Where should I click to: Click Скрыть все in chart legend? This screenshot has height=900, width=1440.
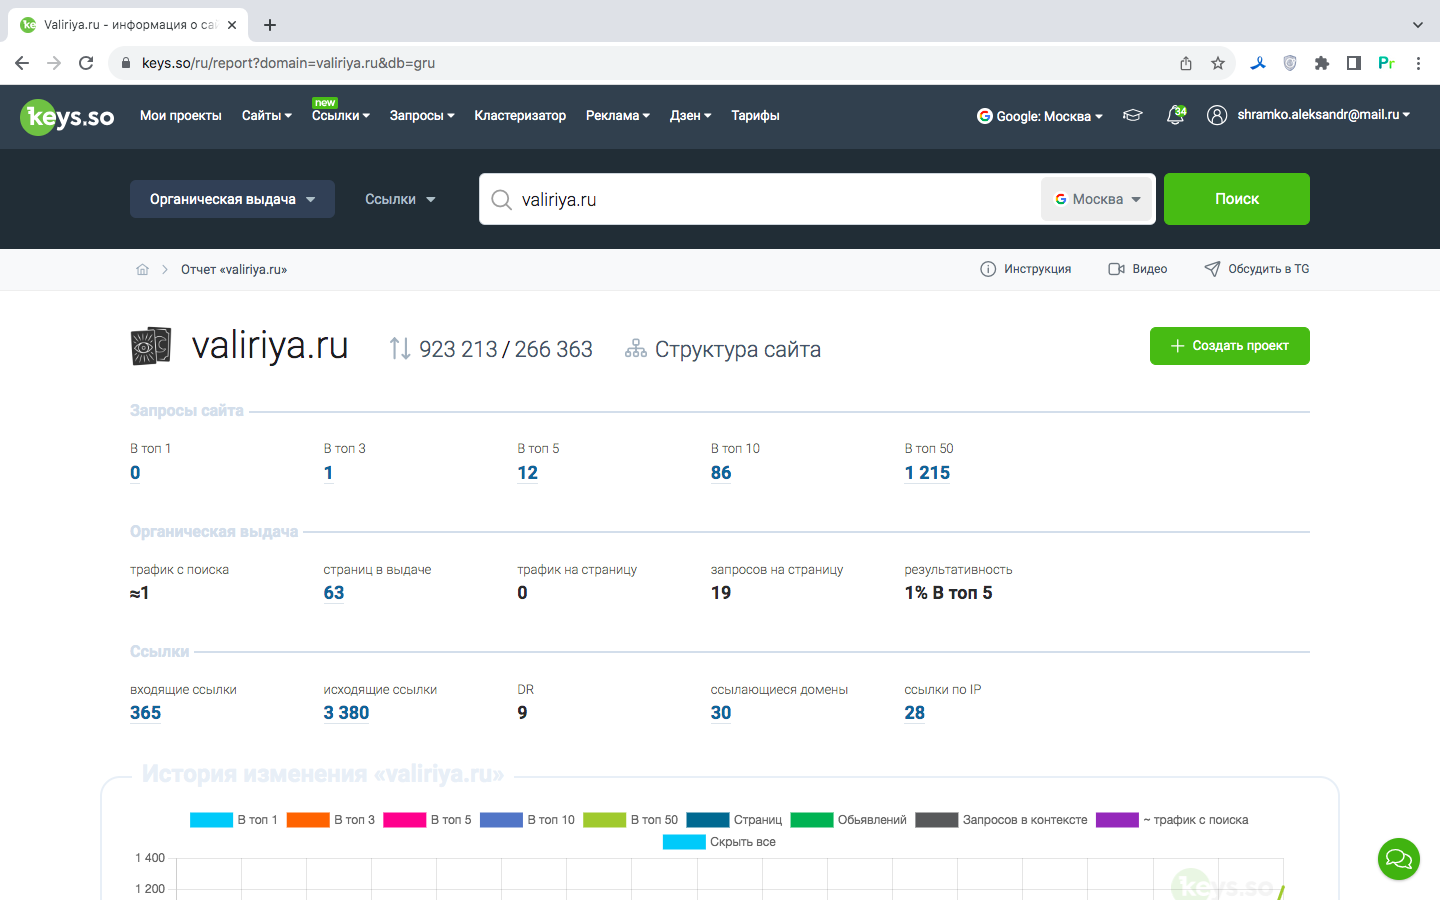point(720,842)
